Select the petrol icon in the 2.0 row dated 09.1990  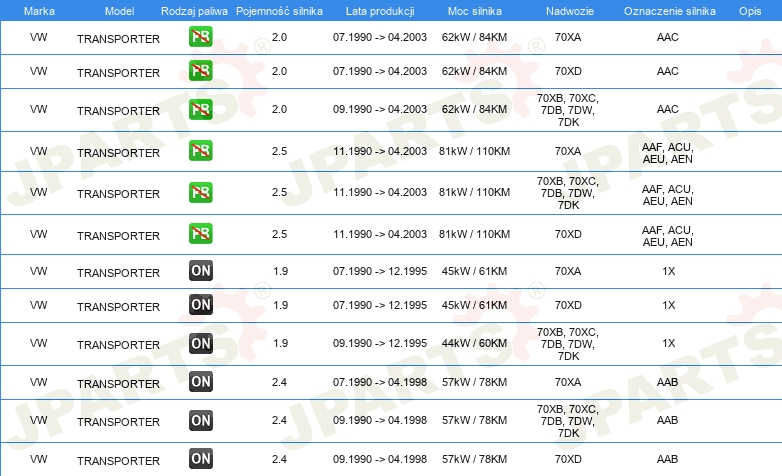(200, 109)
